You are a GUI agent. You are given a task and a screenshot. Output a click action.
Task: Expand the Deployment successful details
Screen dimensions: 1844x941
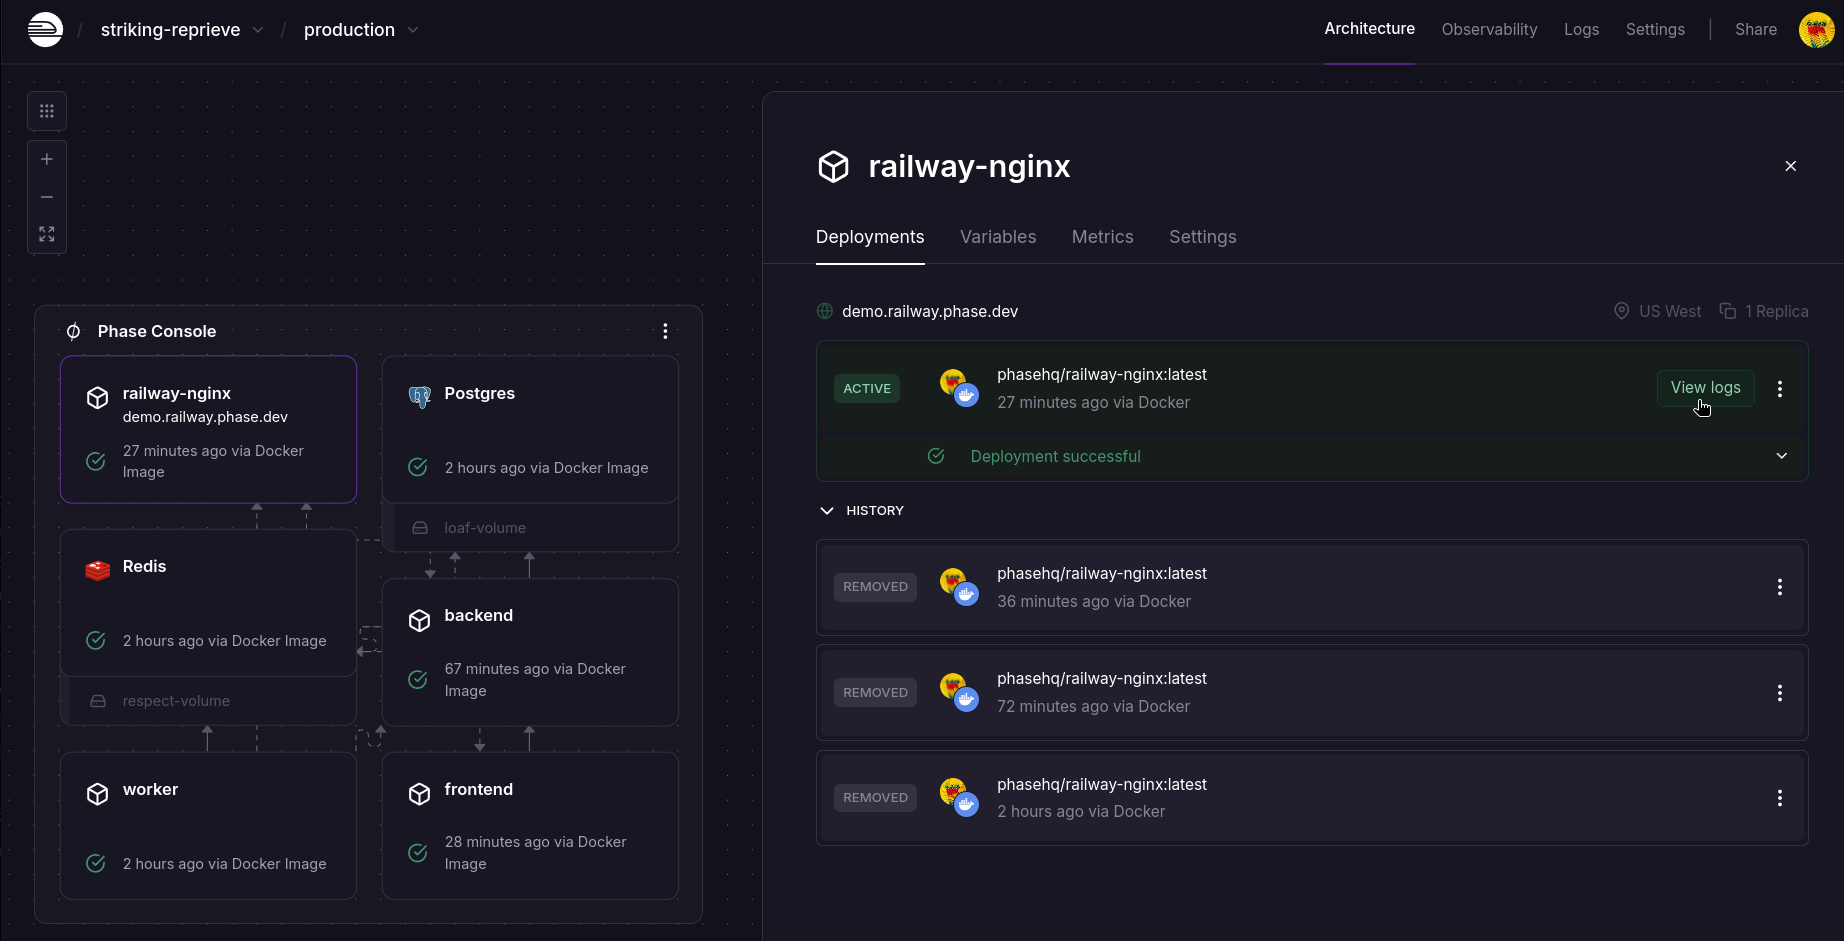click(1782, 456)
